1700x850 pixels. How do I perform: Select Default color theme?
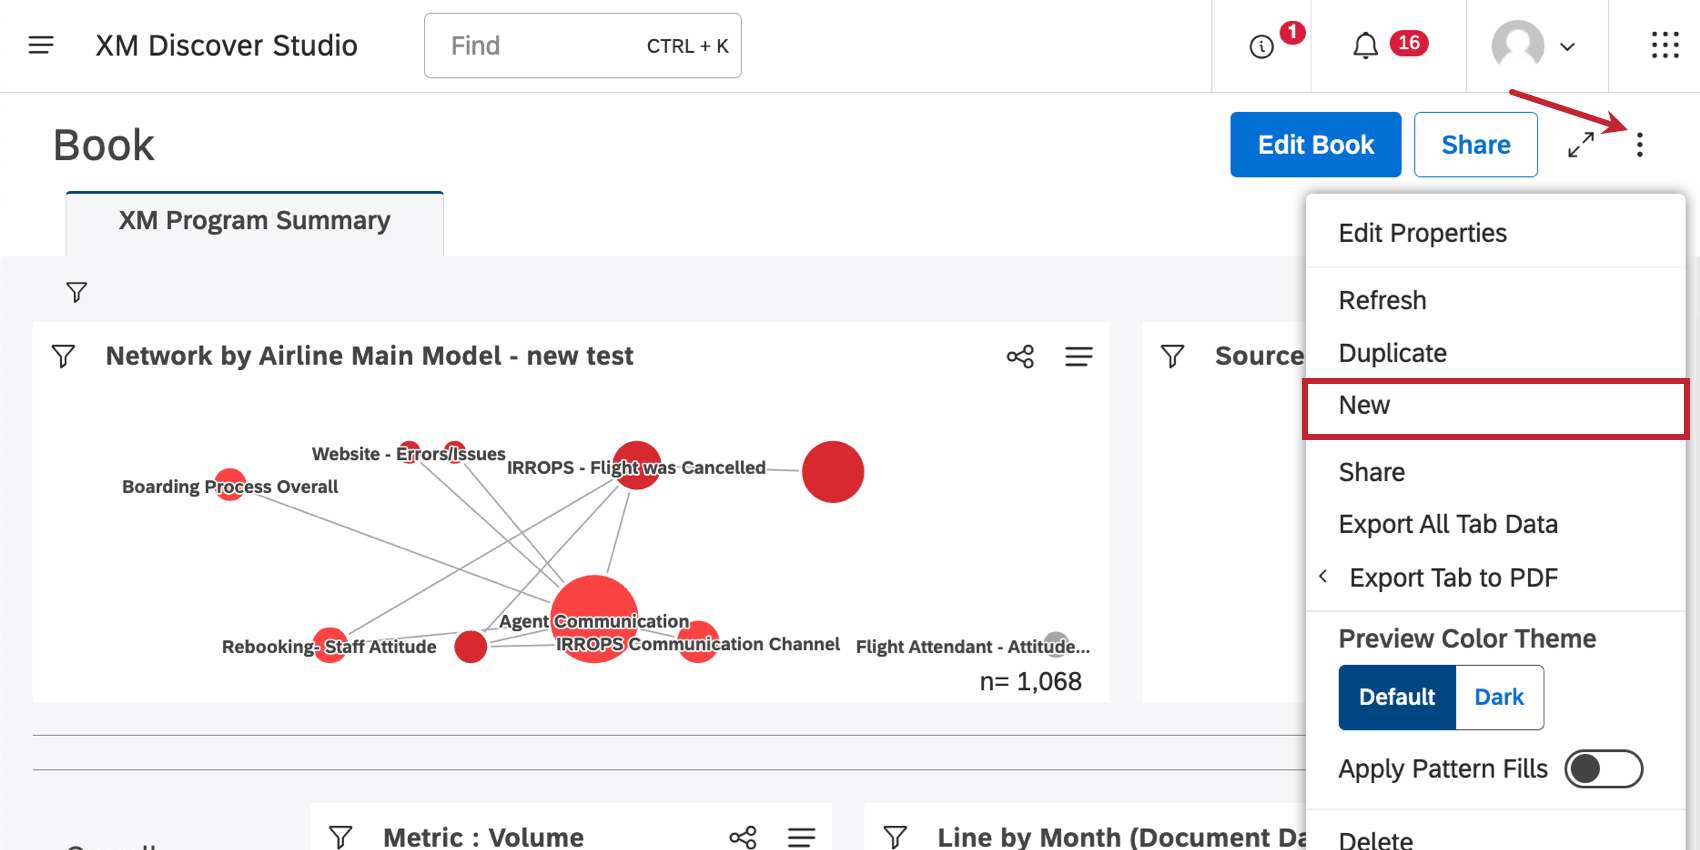point(1397,697)
